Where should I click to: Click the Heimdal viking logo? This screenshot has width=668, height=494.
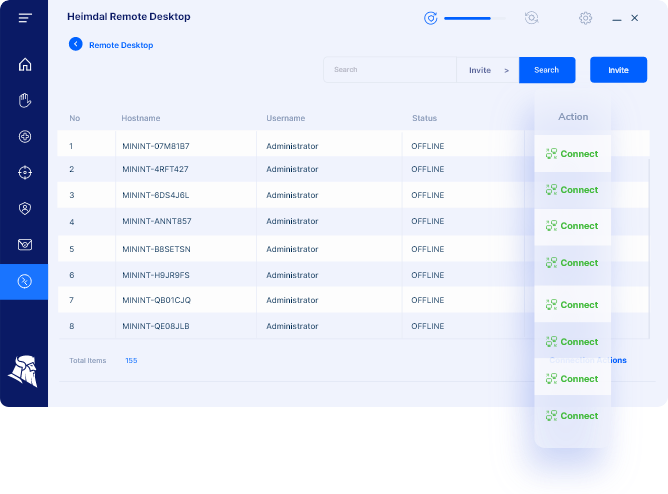23,370
